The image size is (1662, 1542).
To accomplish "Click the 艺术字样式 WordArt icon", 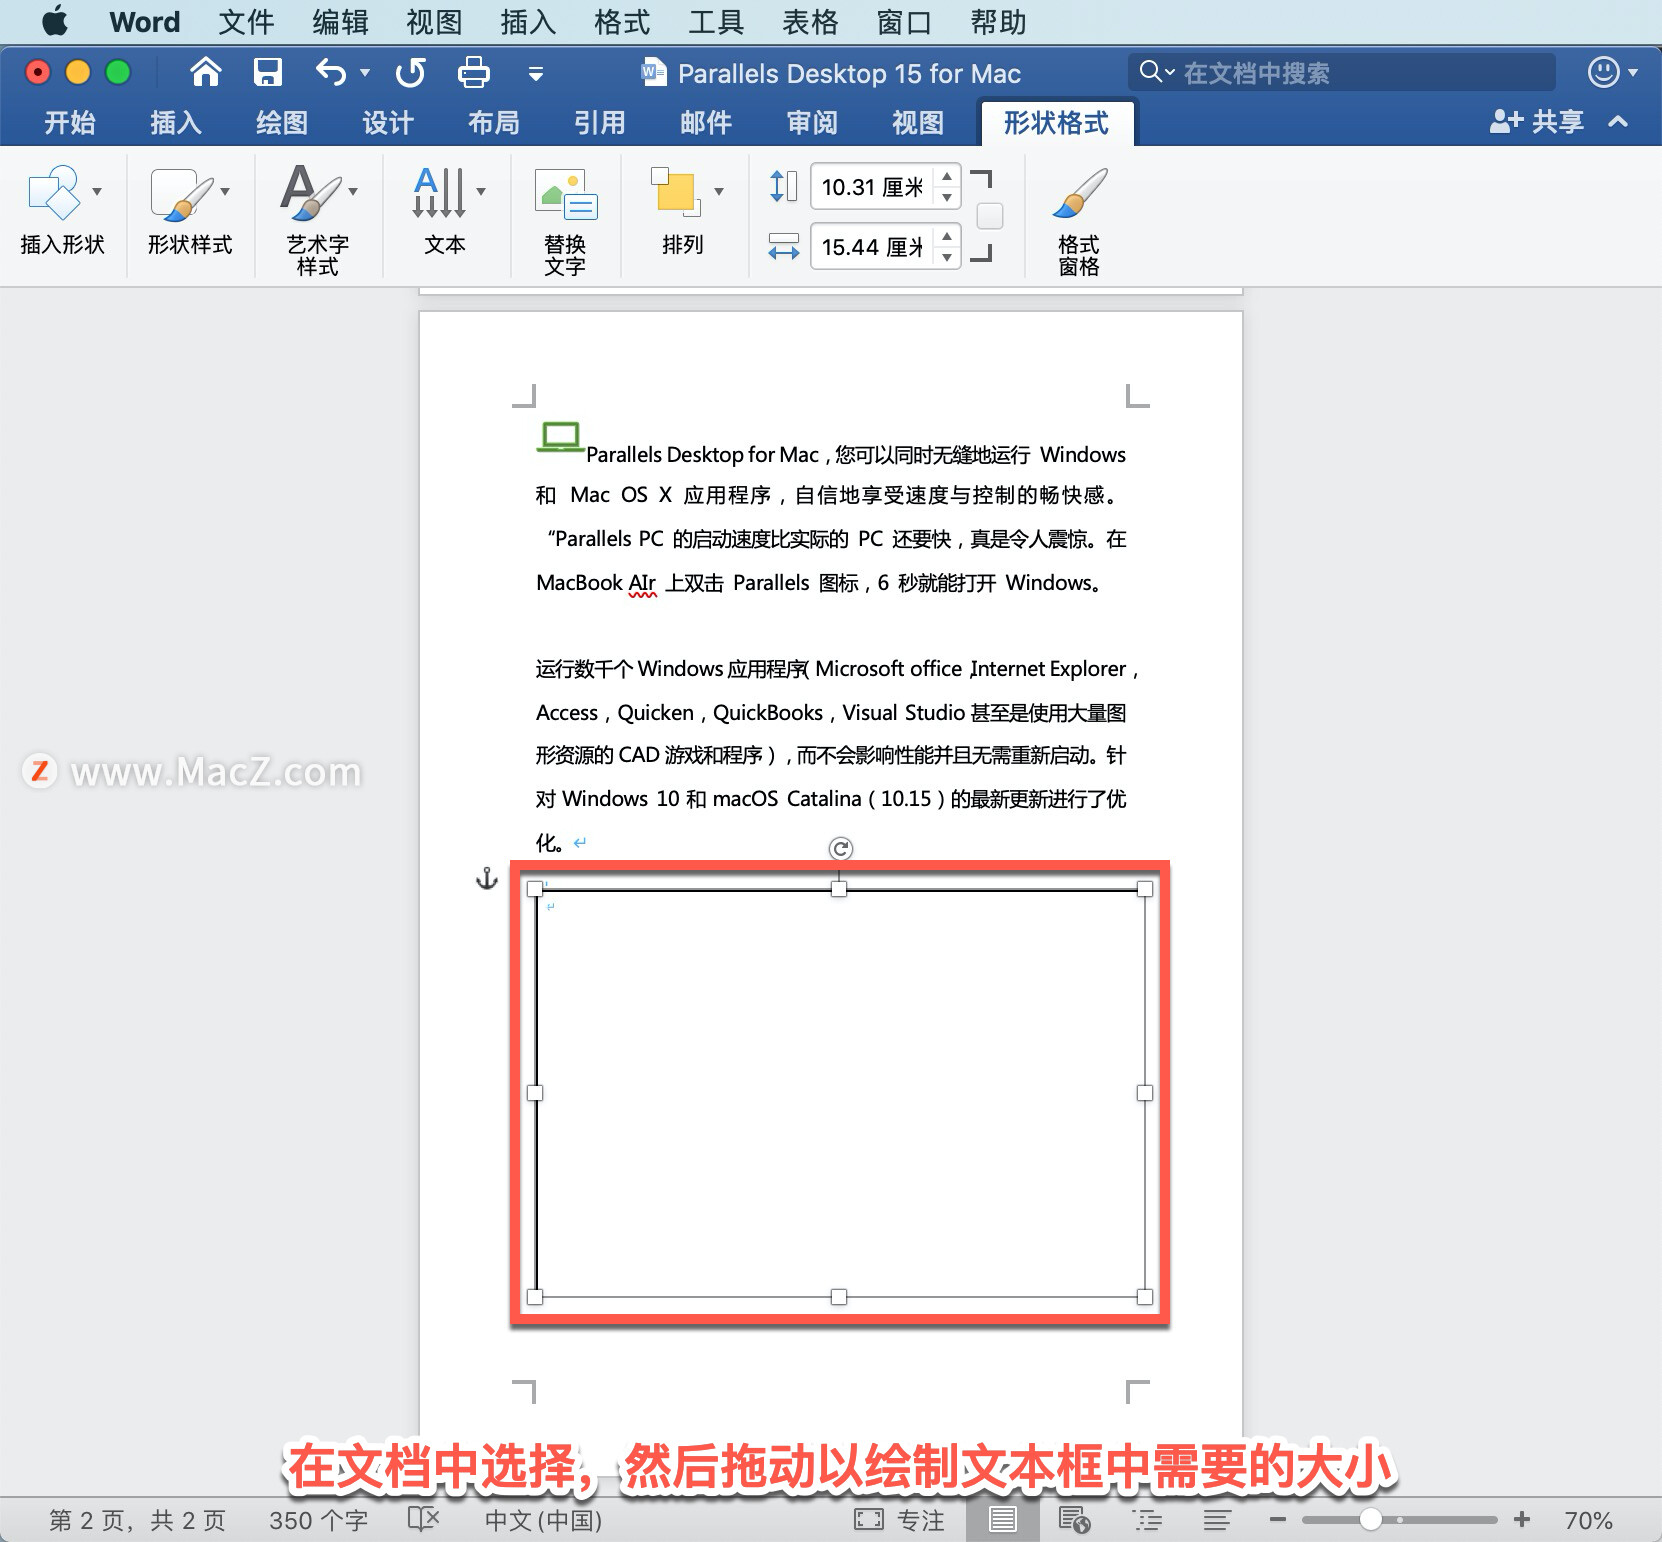I will 311,192.
